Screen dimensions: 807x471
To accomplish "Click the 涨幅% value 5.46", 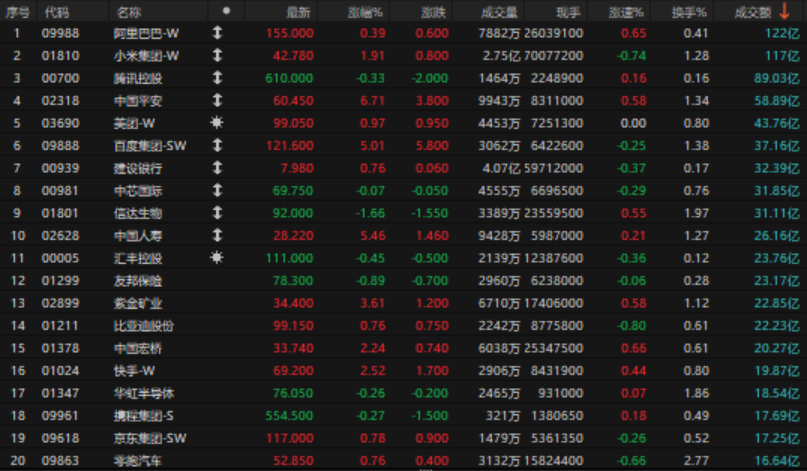I will (373, 236).
